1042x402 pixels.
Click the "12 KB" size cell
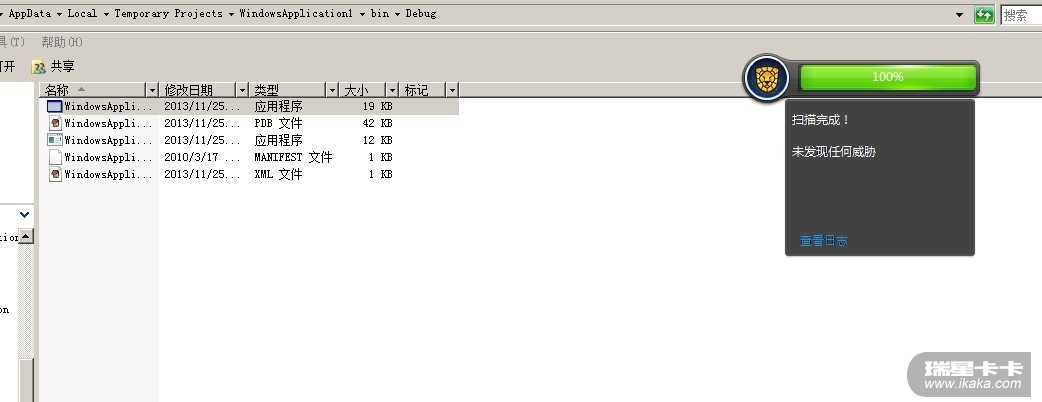coord(377,140)
